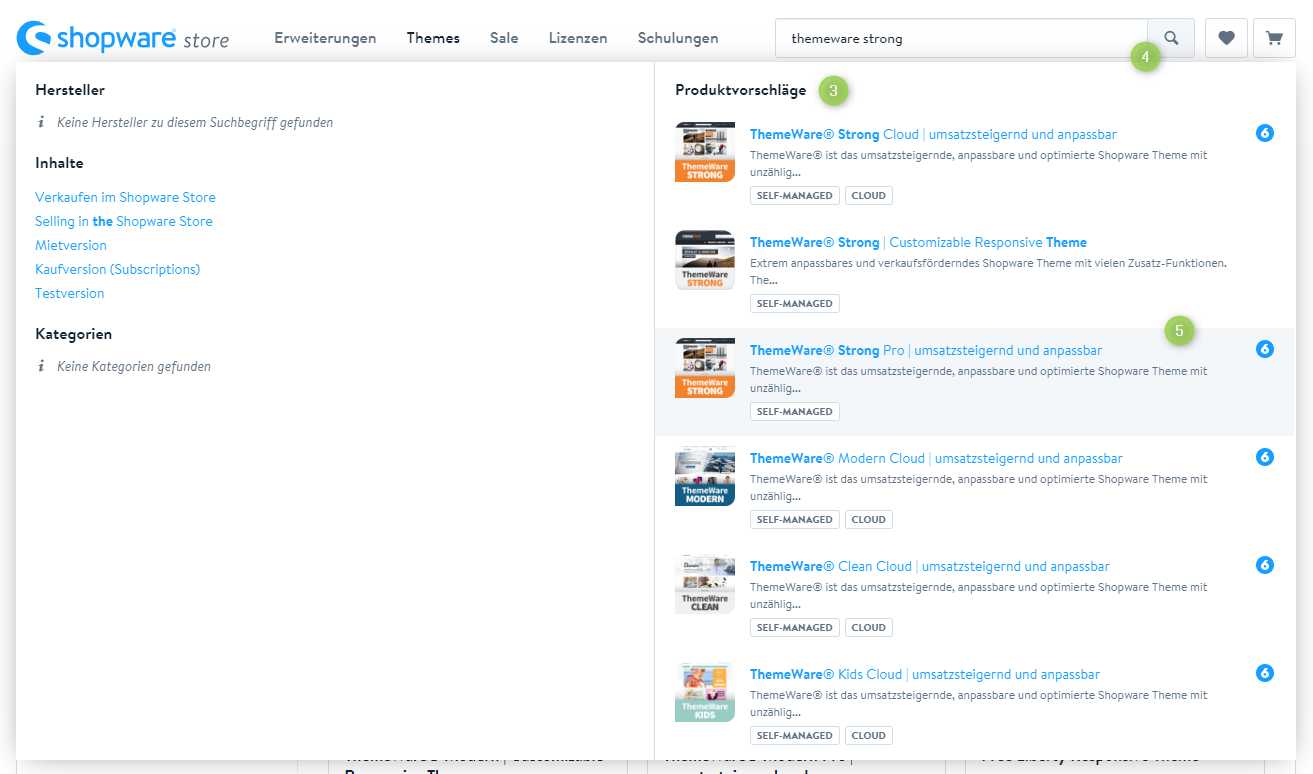Click SELF-MANAGED tag on ThemeWare Strong Cloud
1313x774 pixels.
click(x=795, y=196)
